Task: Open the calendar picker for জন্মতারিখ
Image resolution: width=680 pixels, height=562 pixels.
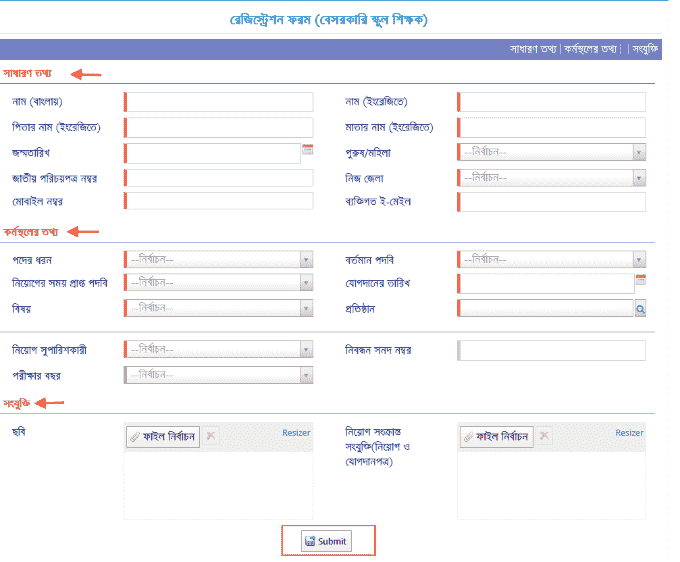Action: 308,150
